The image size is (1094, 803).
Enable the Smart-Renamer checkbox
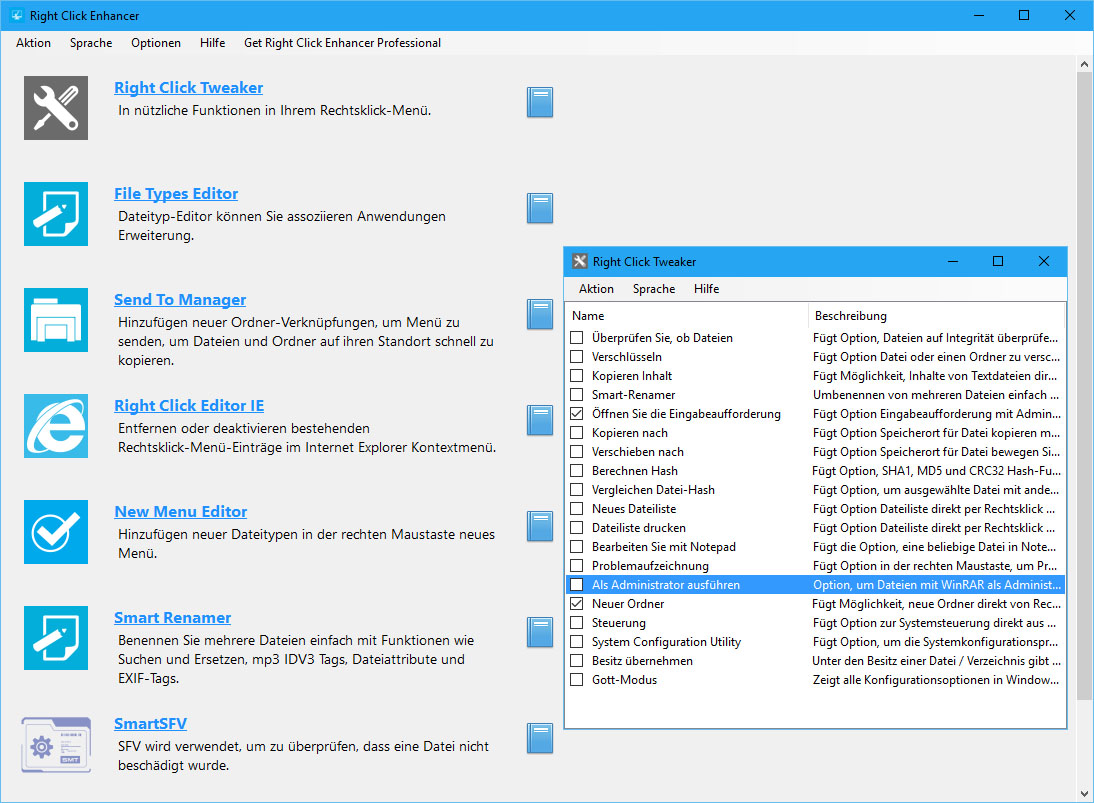click(576, 395)
